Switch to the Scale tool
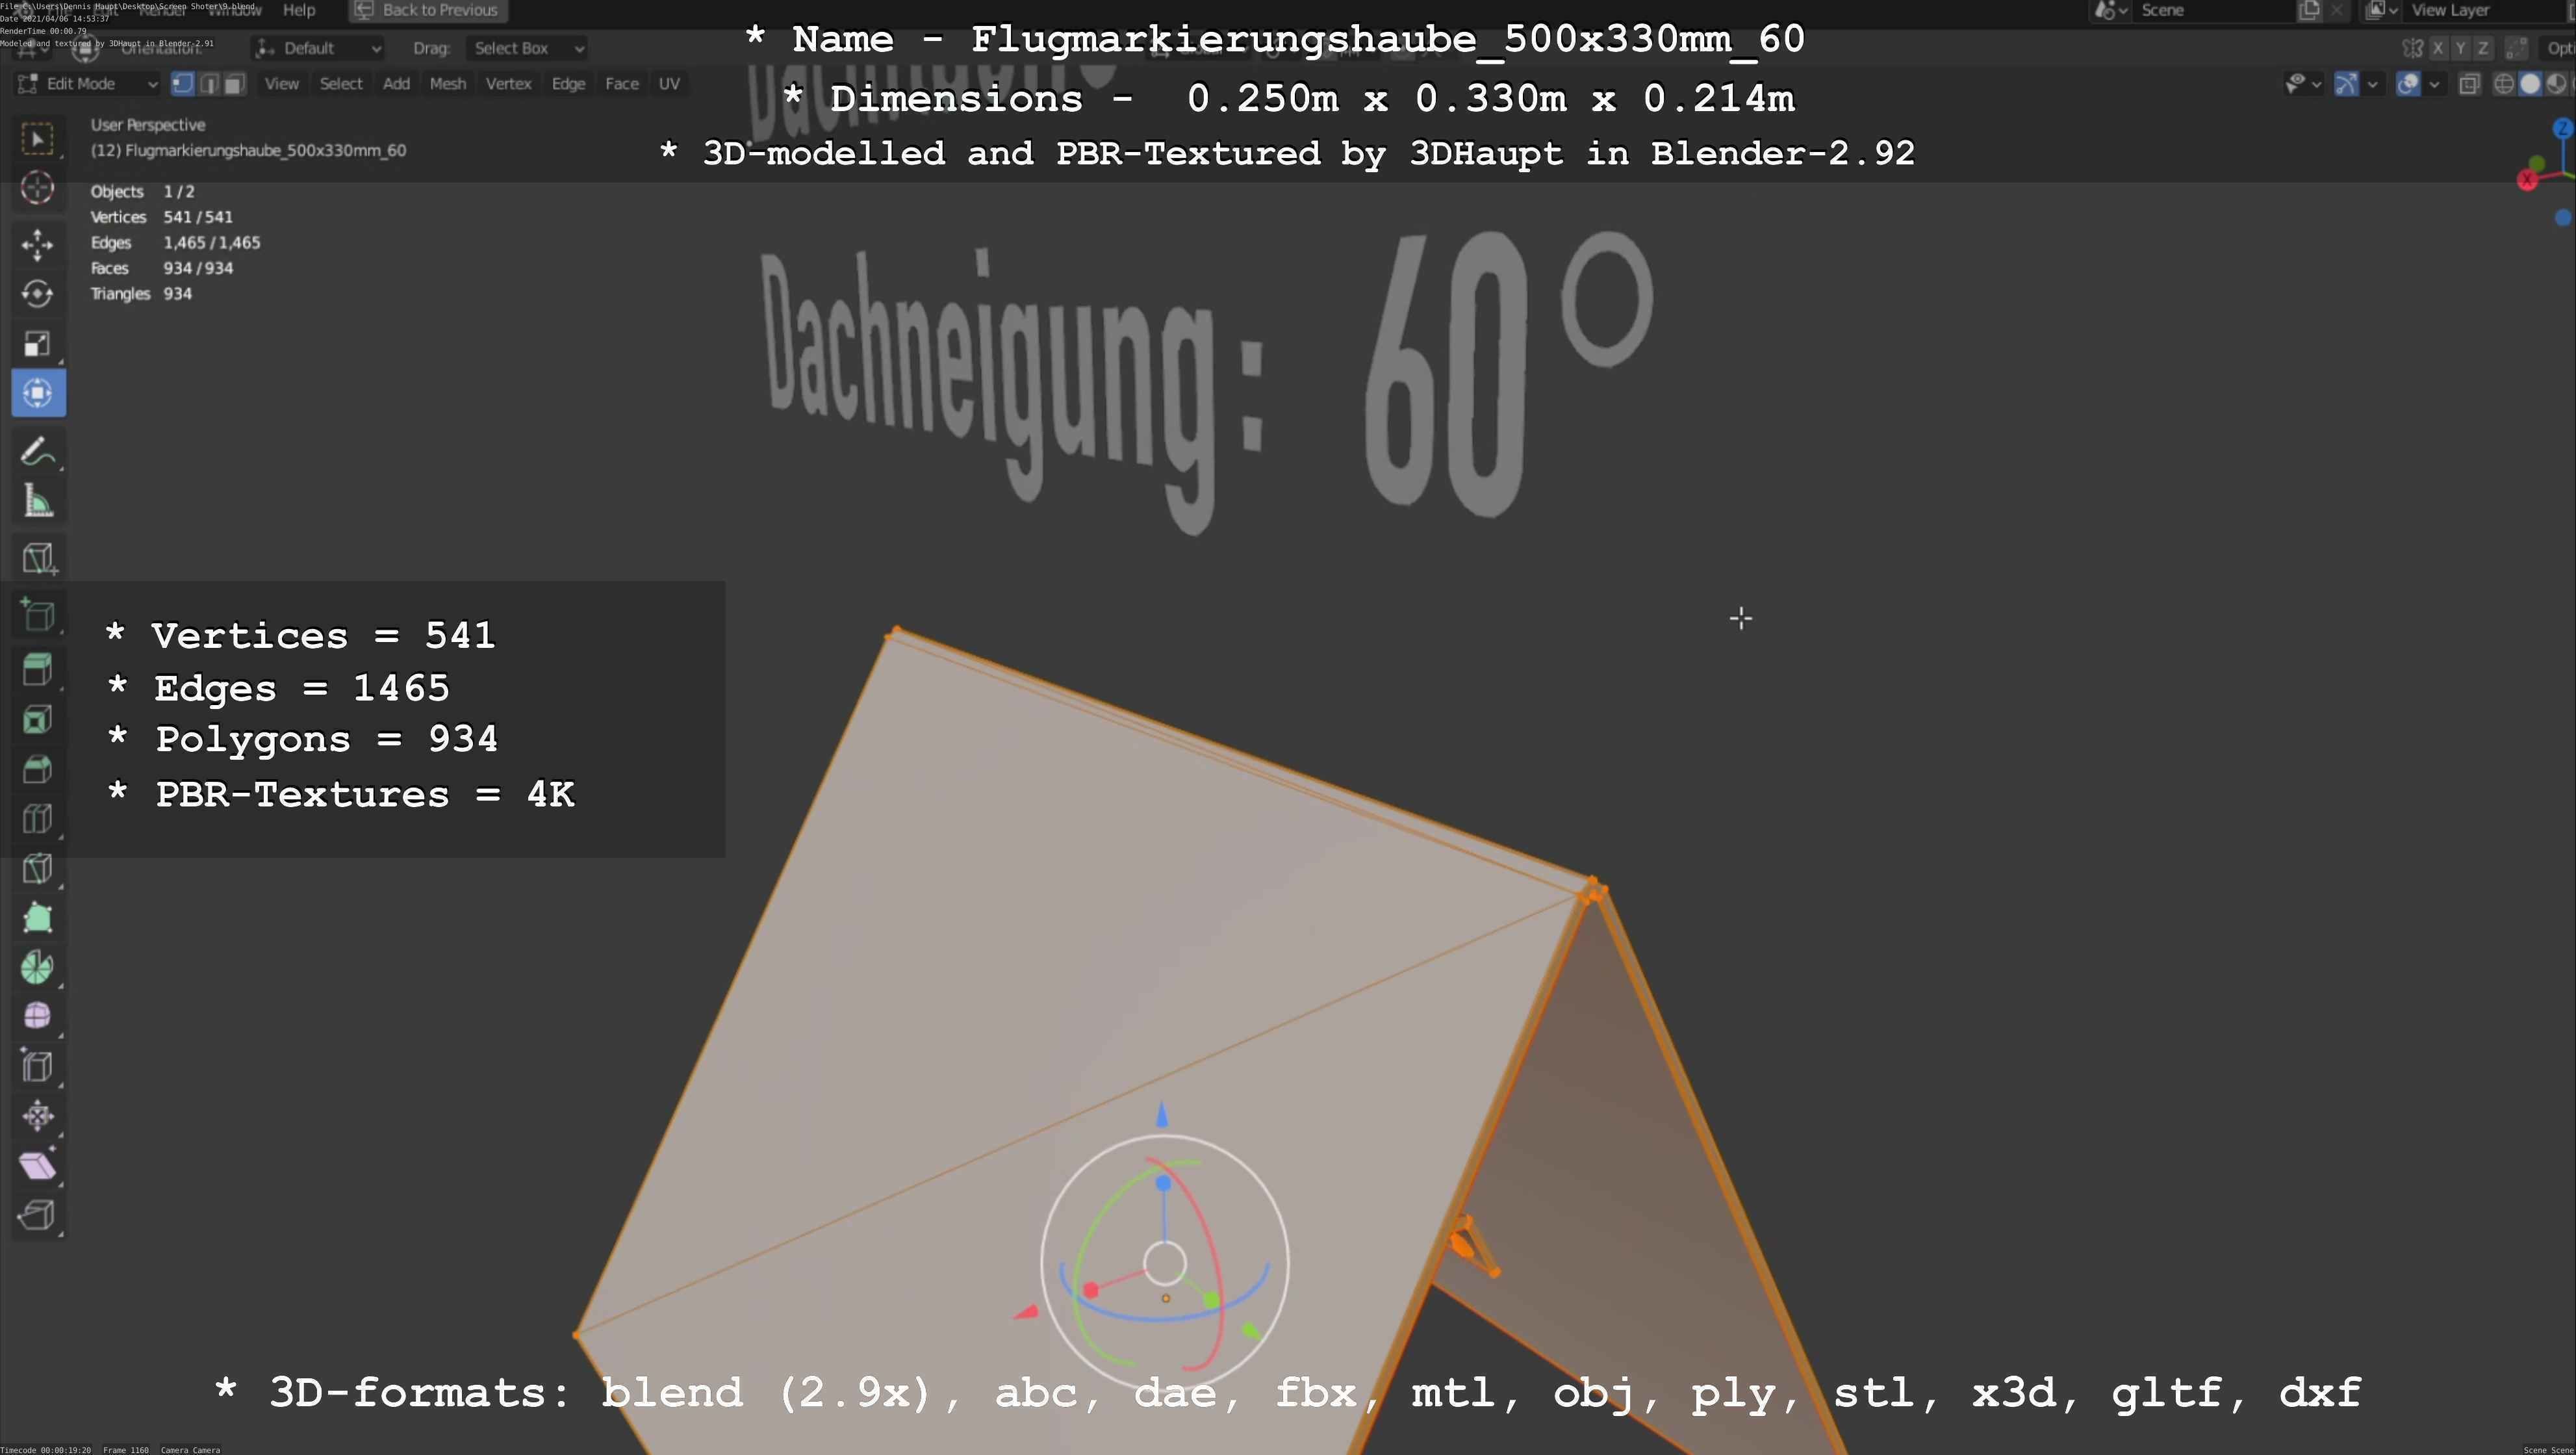The width and height of the screenshot is (2576, 1455). click(38, 344)
